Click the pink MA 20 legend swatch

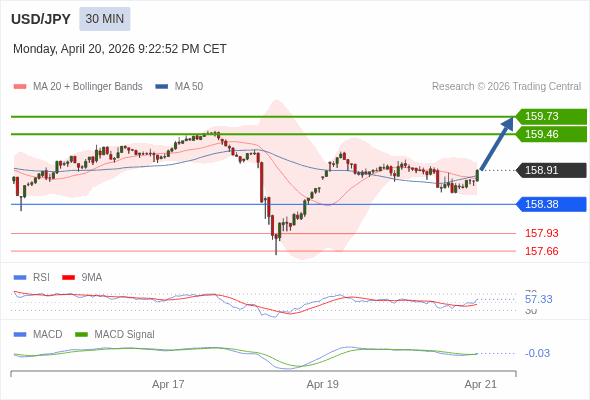[20, 87]
